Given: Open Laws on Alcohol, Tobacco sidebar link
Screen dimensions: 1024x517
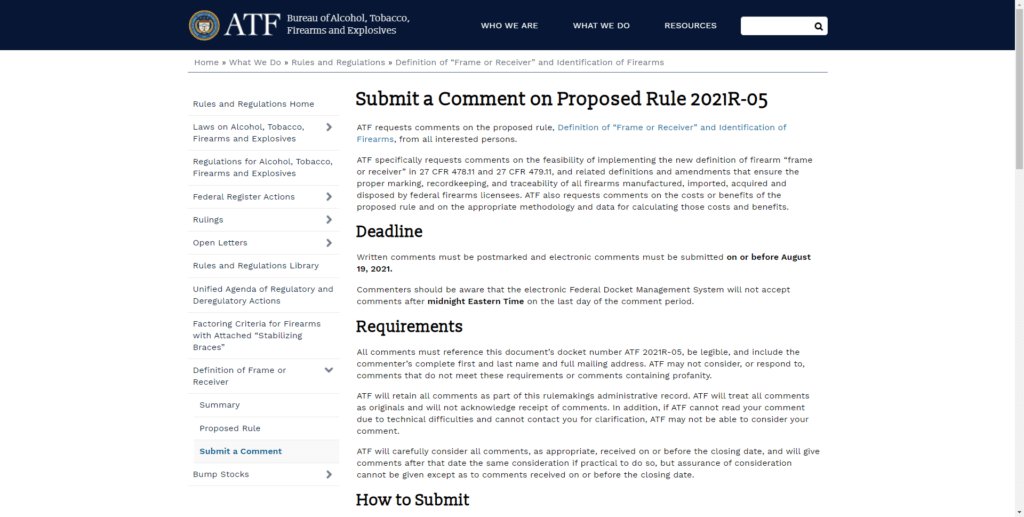Looking at the screenshot, I should pos(248,133).
